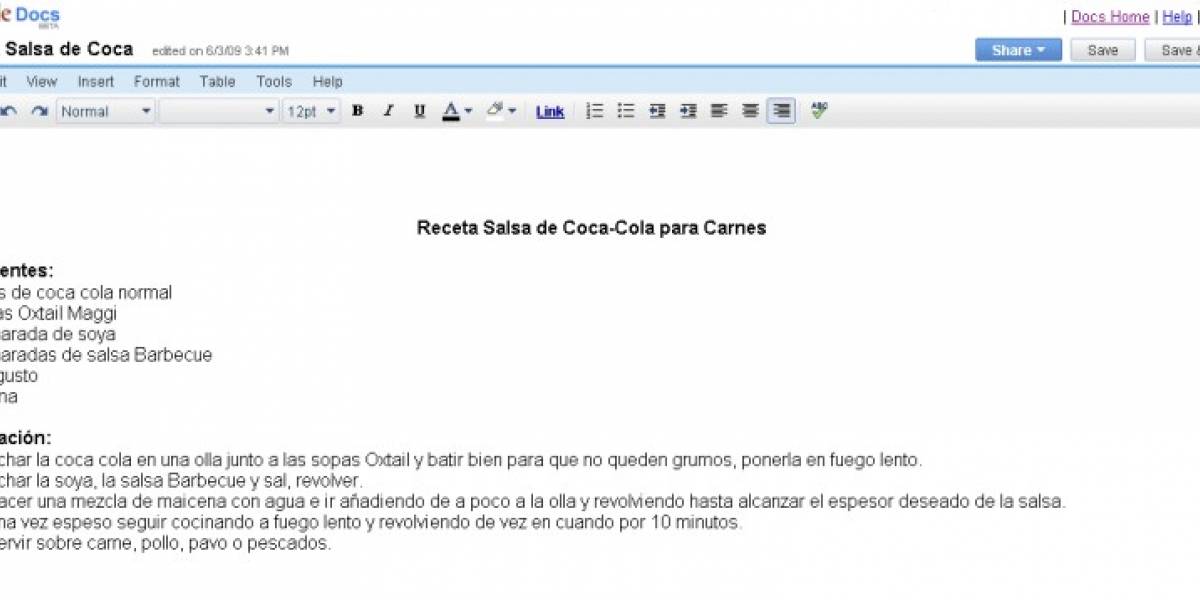
Task: Open the View menu
Action: (x=42, y=82)
